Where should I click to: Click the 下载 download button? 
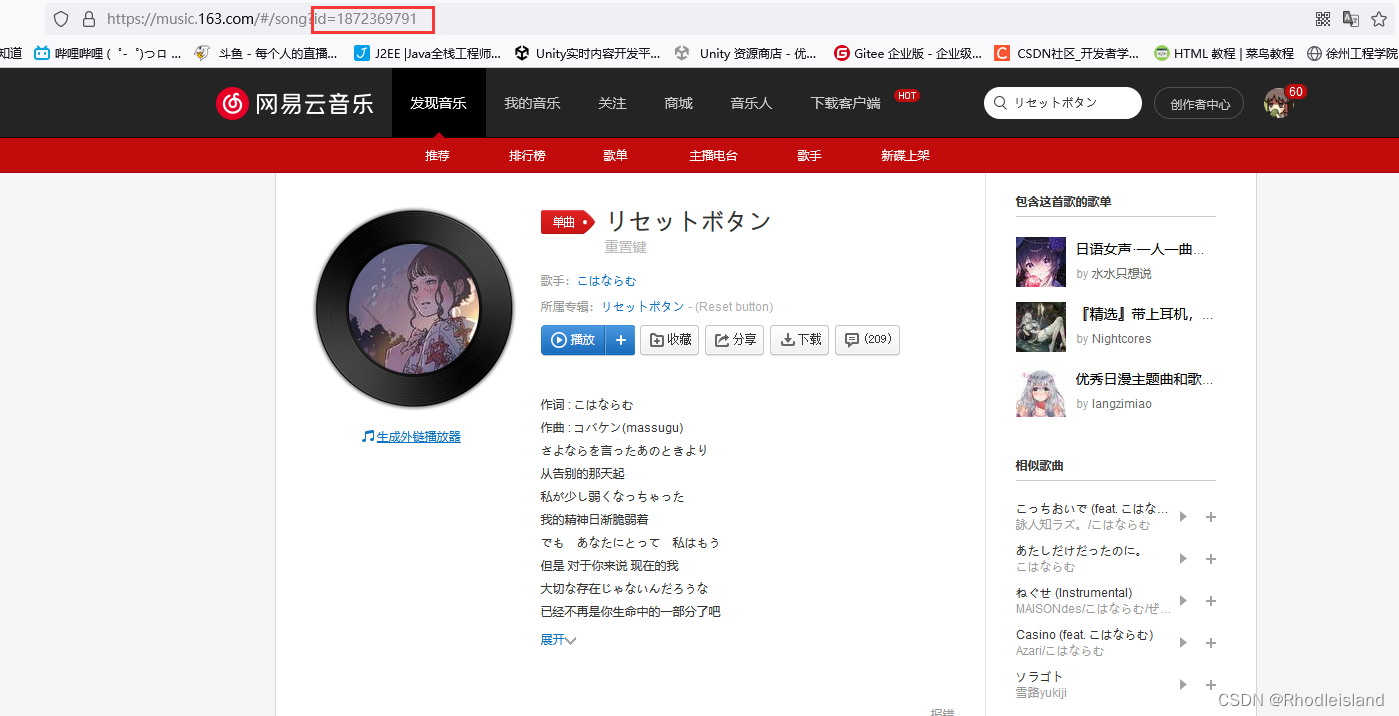pyautogui.click(x=799, y=340)
